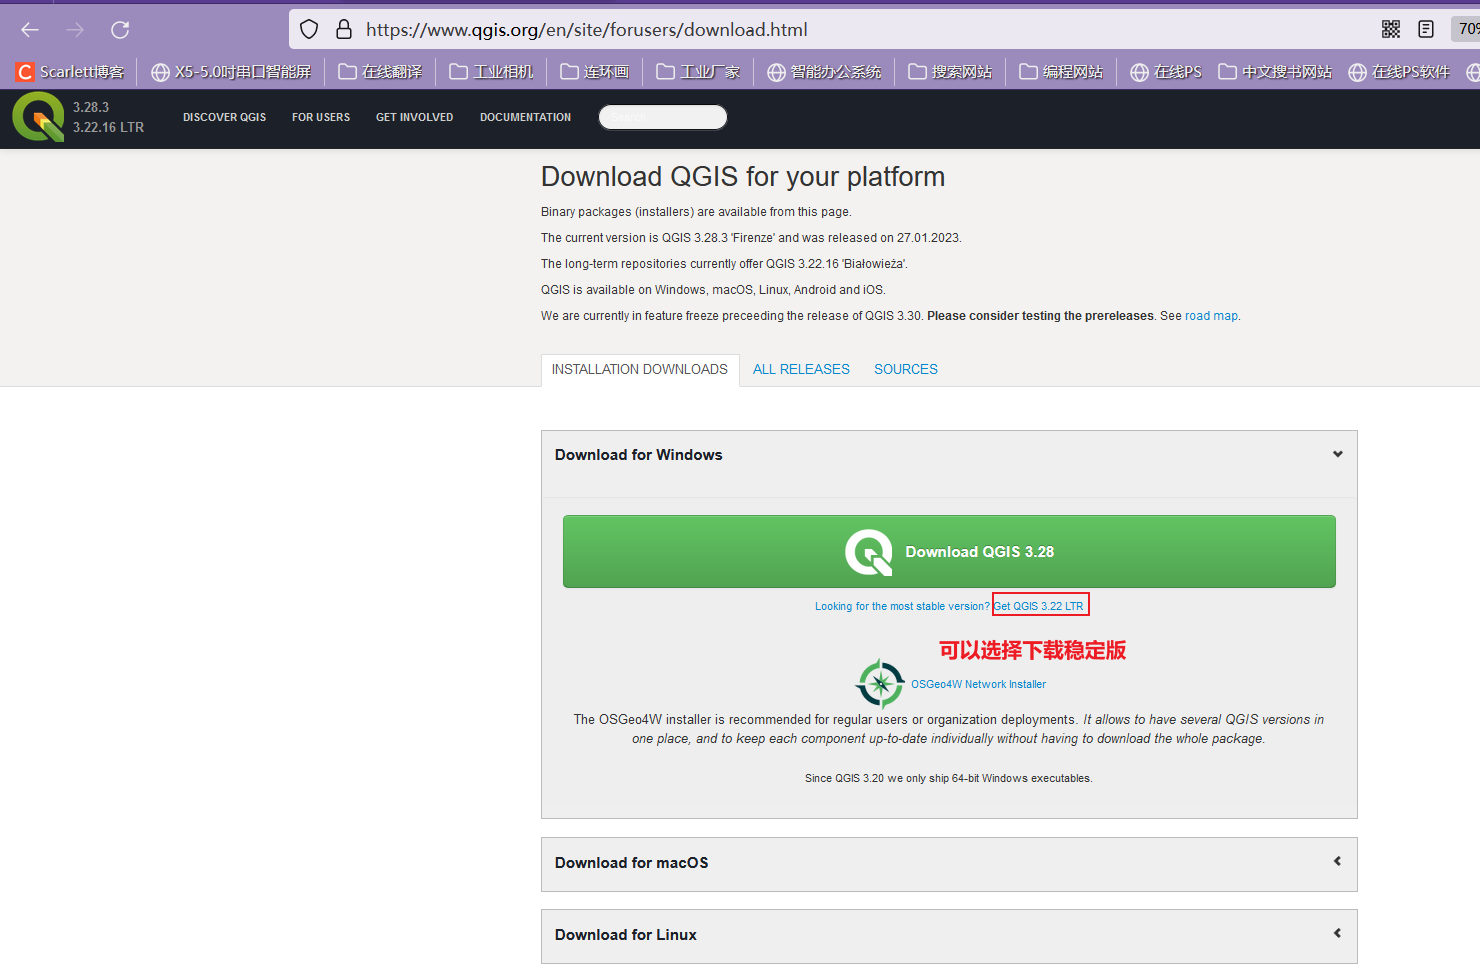The image size is (1480, 971).
Task: Open the road map link
Action: coord(1211,316)
